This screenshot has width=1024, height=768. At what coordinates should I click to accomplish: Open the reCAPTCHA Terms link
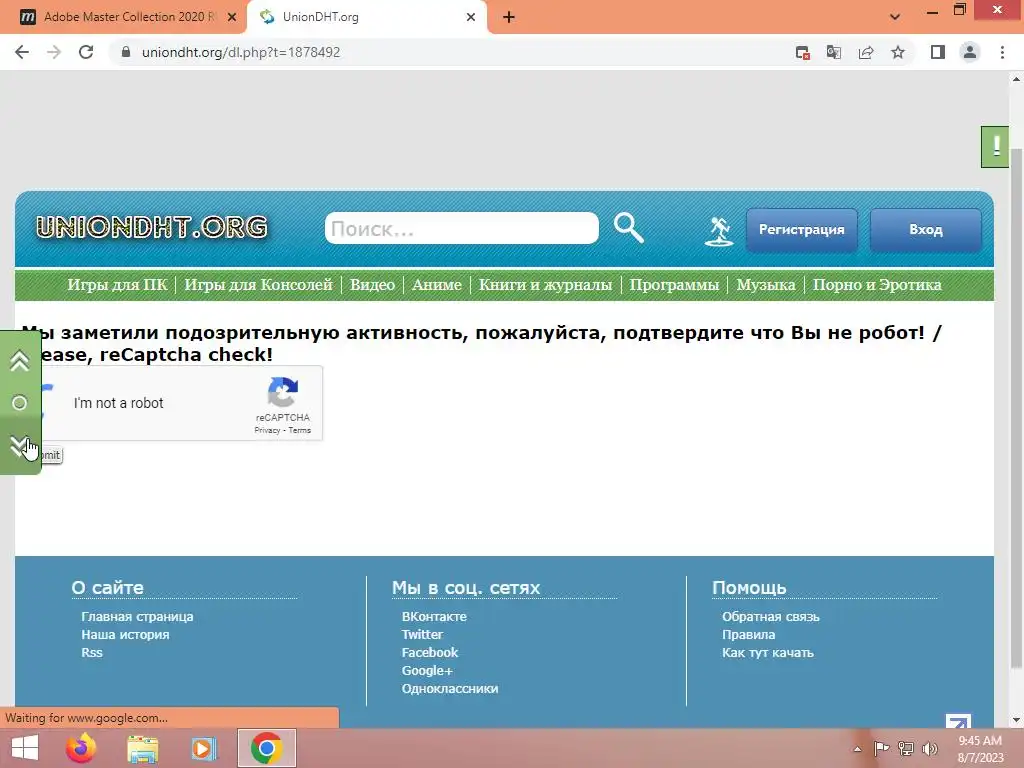click(x=300, y=430)
